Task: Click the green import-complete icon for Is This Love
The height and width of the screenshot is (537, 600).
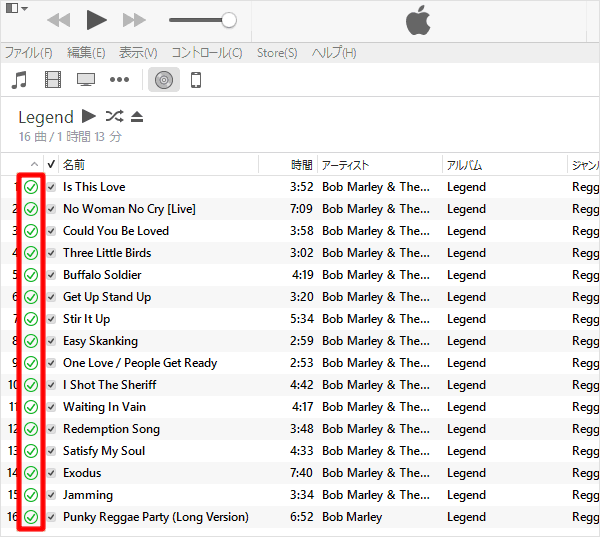Action: click(31, 187)
